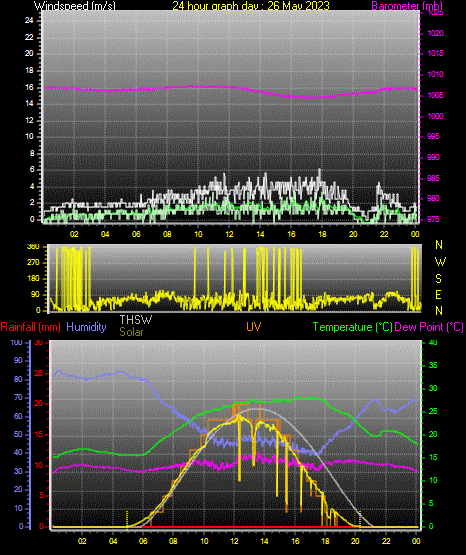Click the 1020 barometer scale value
This screenshot has width=466, height=555.
click(435, 33)
